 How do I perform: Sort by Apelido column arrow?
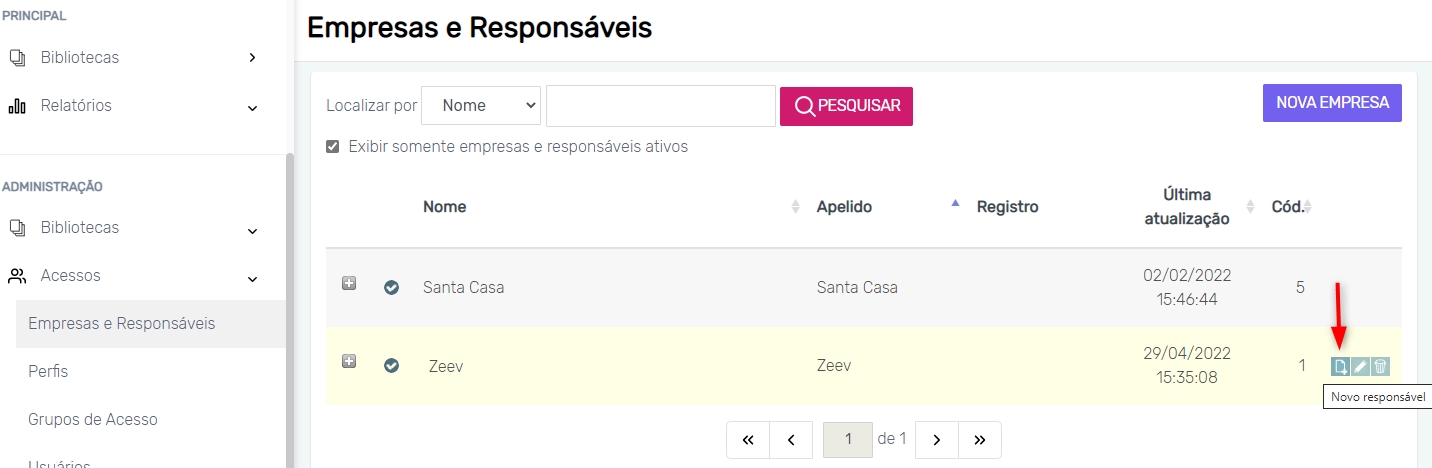(x=955, y=204)
